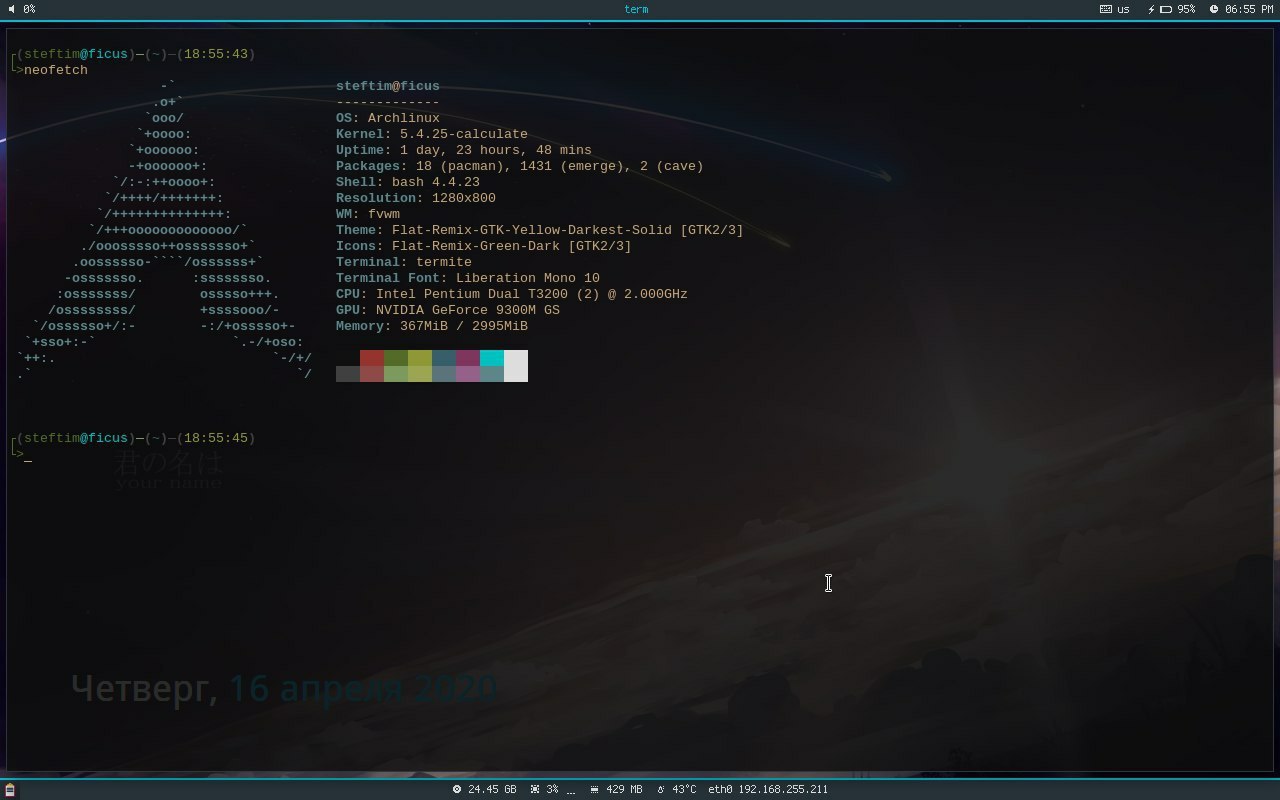Image resolution: width=1280 pixels, height=800 pixels.
Task: Click the 'Uptime: 1 day, 23 hours' line
Action: click(x=464, y=150)
